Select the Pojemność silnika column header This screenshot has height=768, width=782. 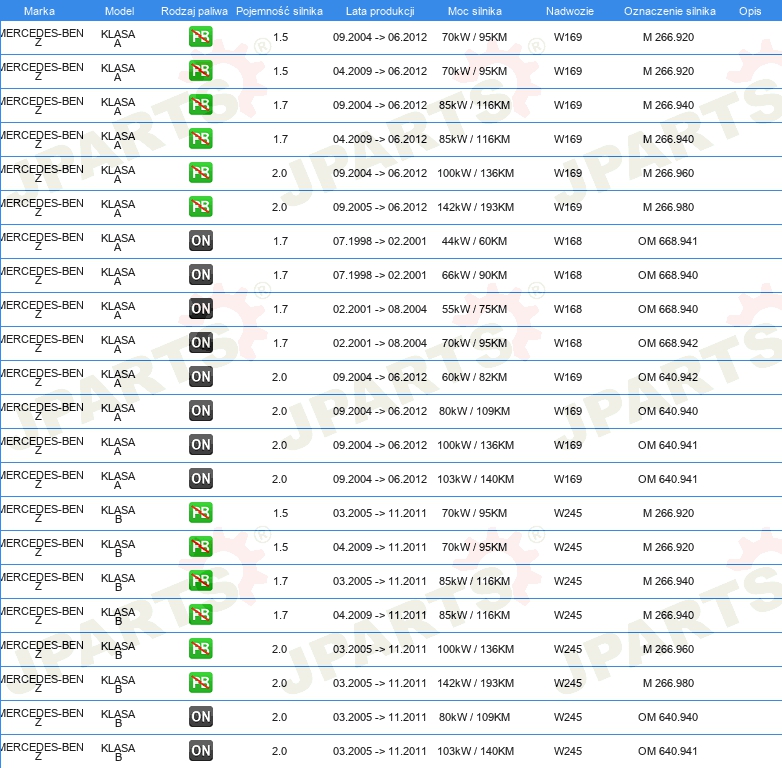[x=279, y=11]
